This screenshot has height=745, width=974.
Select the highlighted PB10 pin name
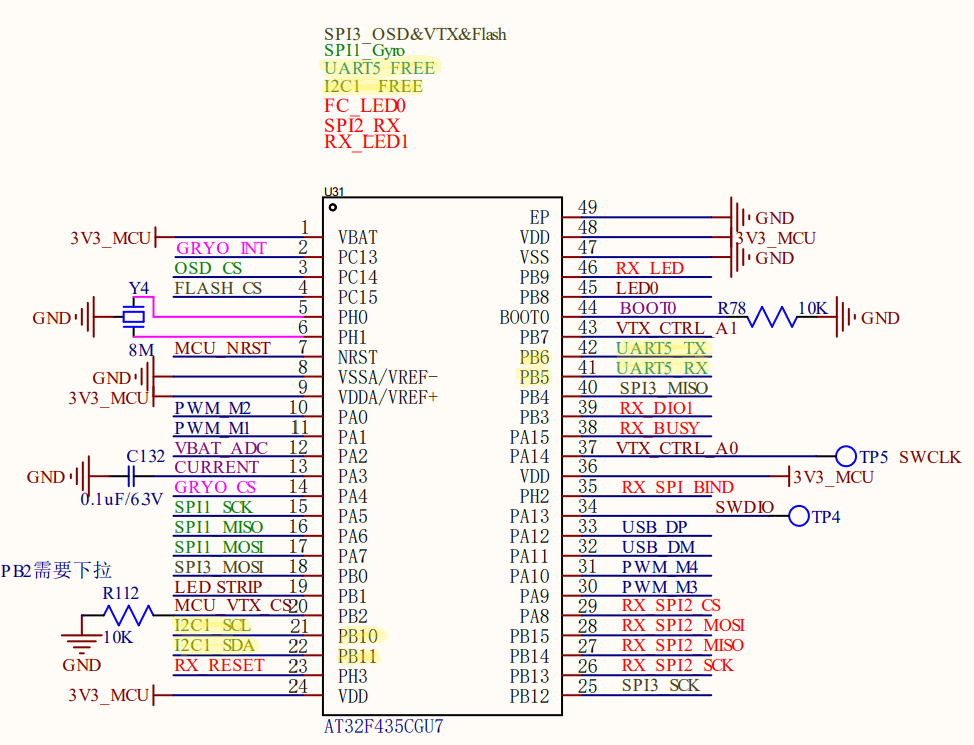coord(358,636)
